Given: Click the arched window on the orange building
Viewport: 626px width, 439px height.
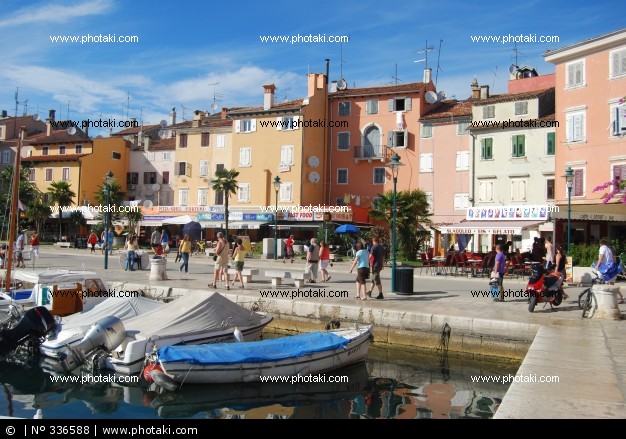Looking at the screenshot, I should coord(371,140).
